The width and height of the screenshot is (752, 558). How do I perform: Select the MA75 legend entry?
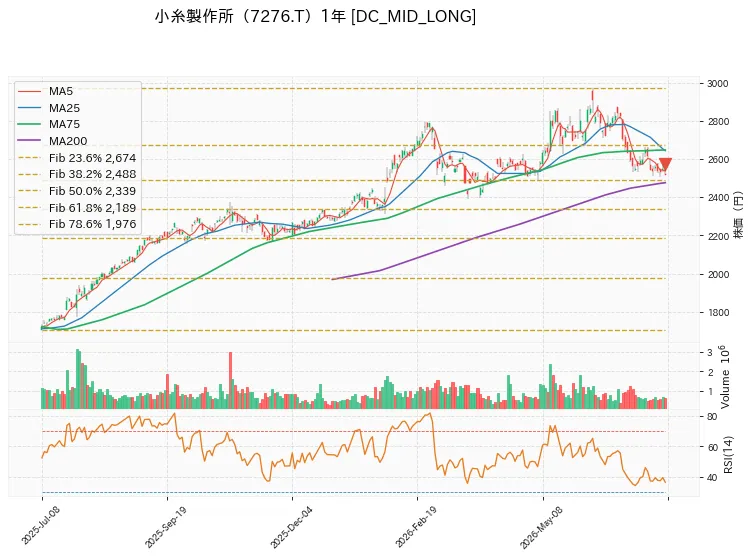coord(48,124)
